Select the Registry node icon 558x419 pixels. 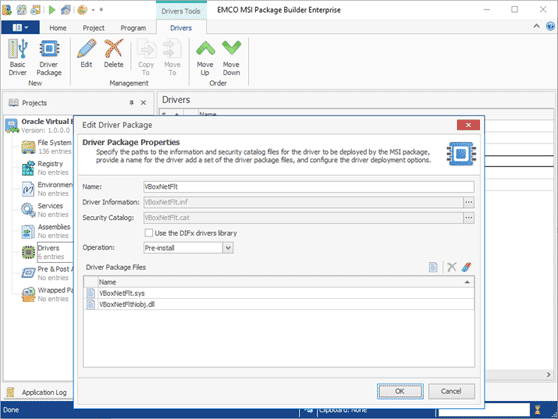coord(28,168)
